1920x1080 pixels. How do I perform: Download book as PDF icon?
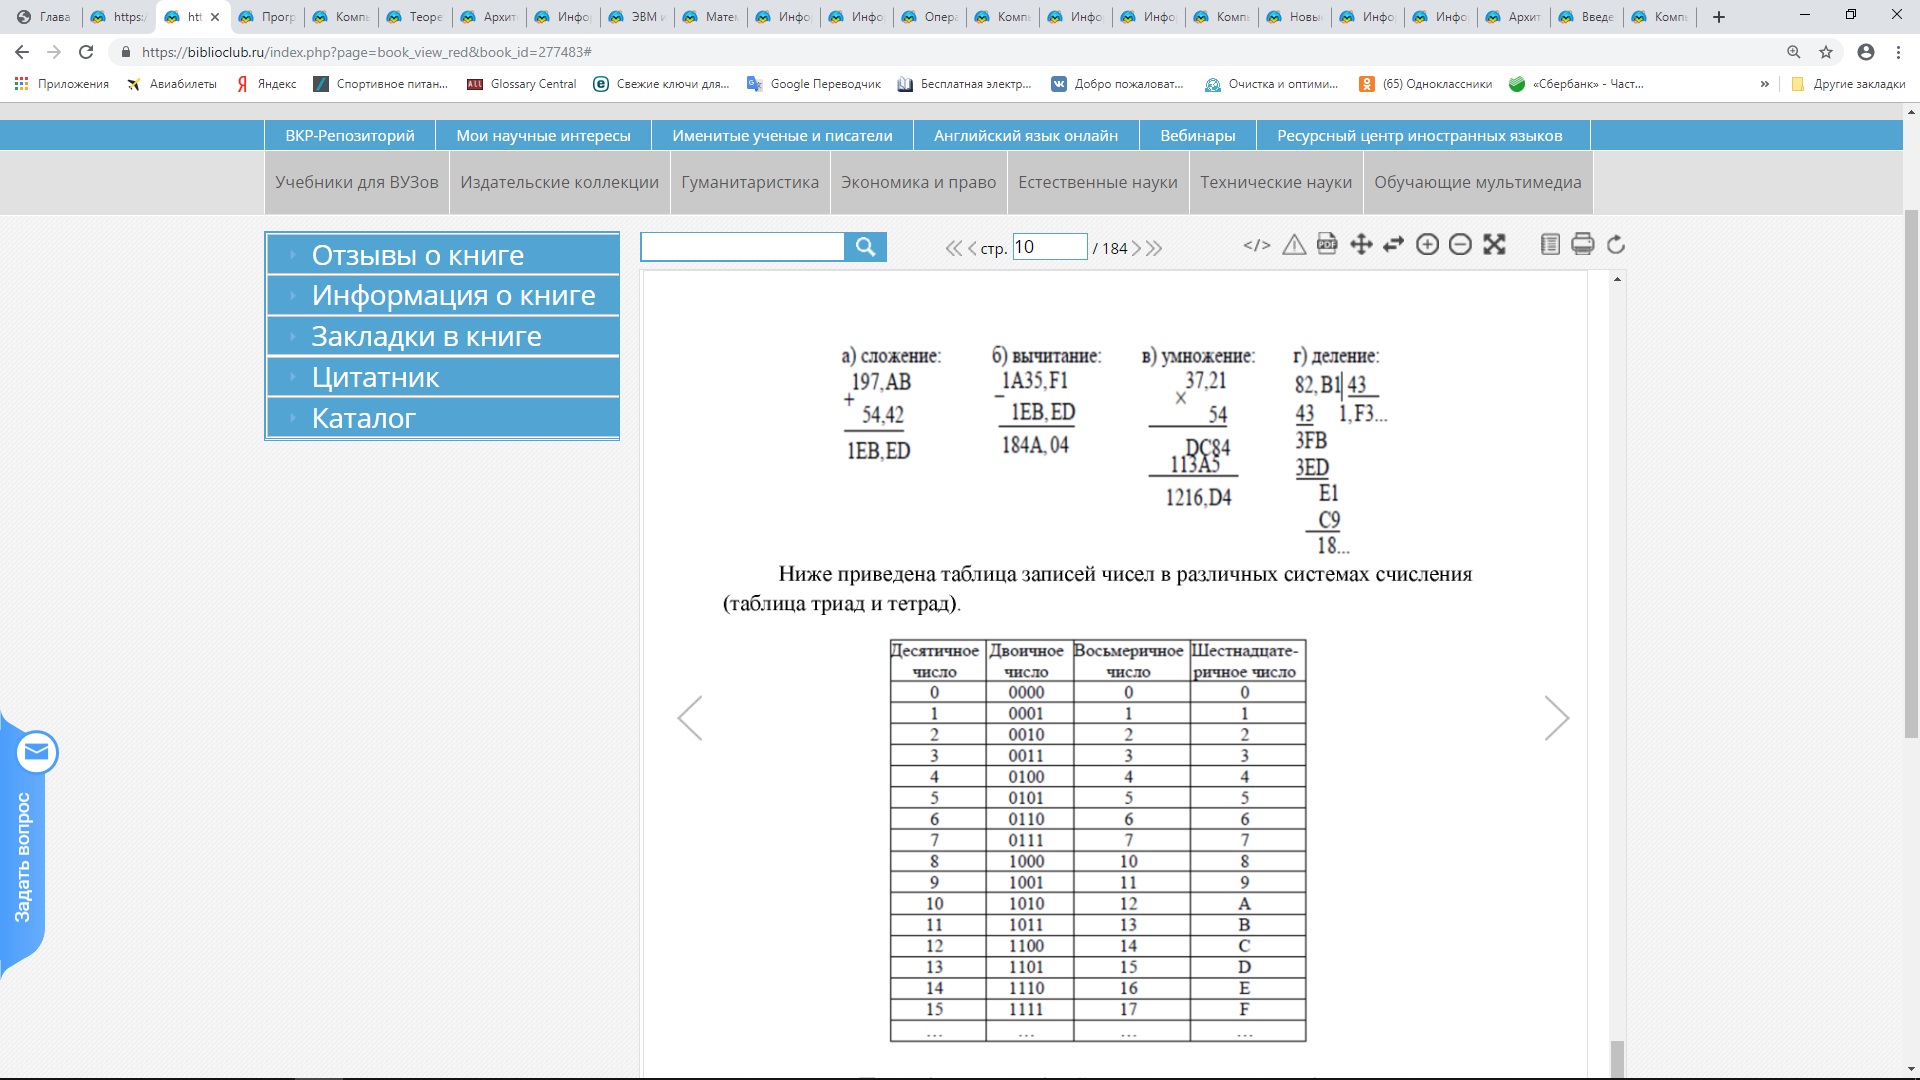[x=1327, y=244]
